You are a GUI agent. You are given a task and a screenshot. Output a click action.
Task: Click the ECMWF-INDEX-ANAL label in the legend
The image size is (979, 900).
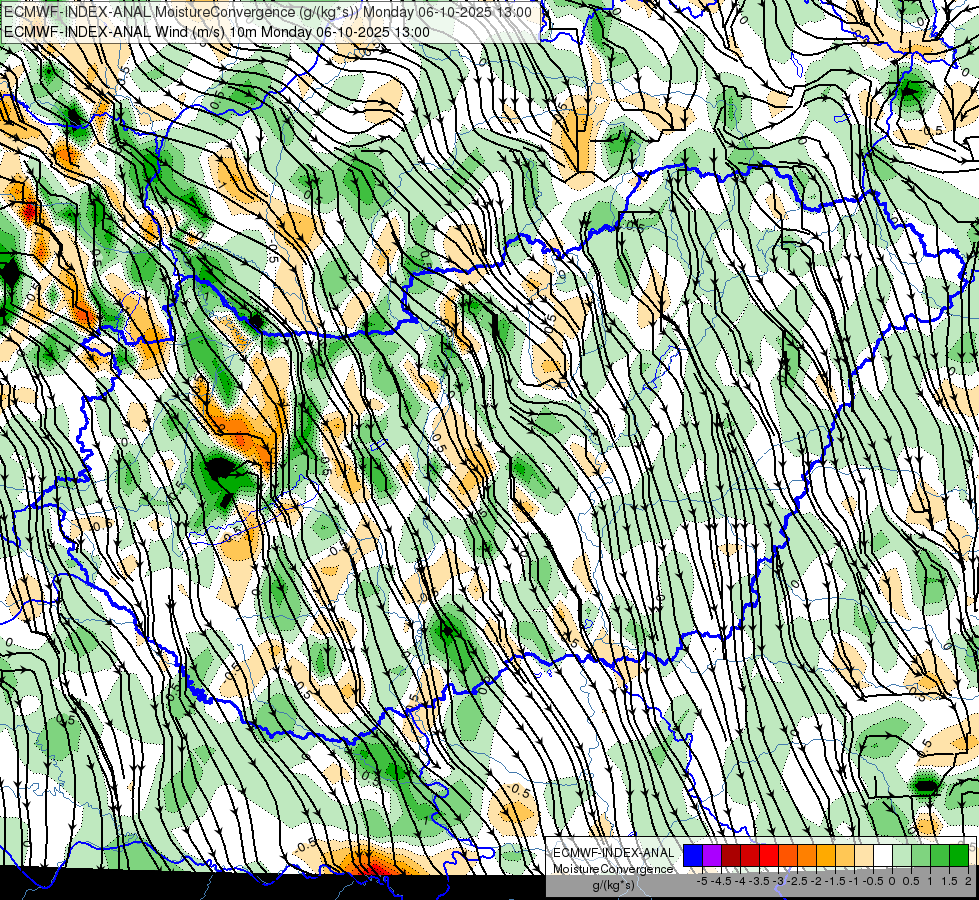613,853
